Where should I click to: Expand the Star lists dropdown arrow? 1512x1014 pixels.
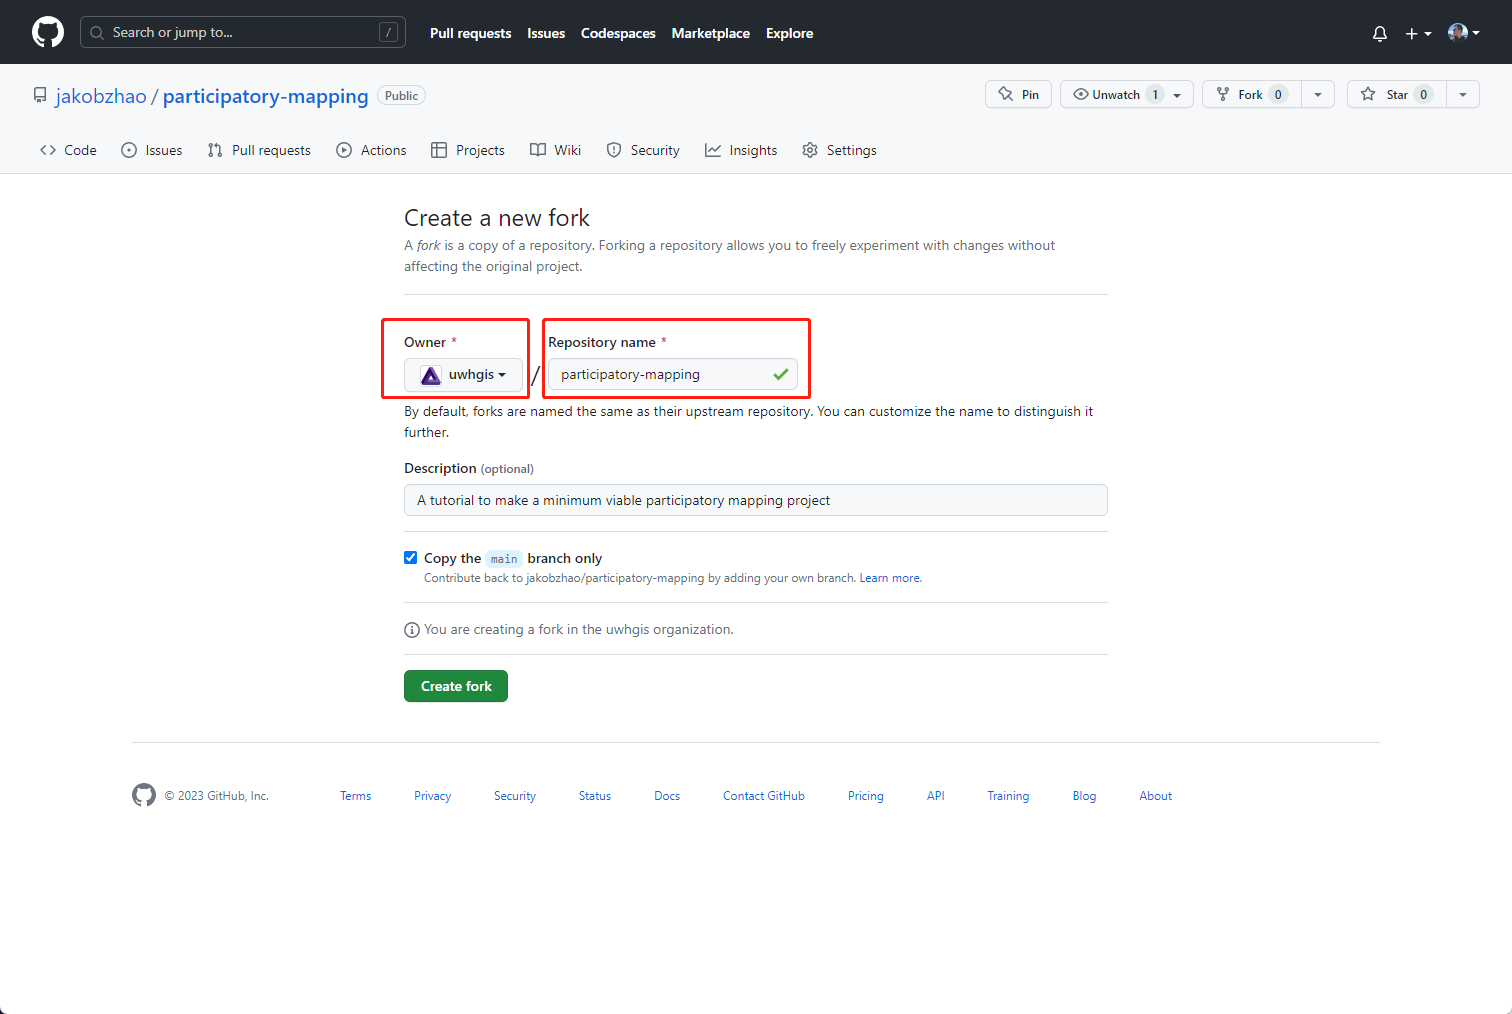[1463, 94]
